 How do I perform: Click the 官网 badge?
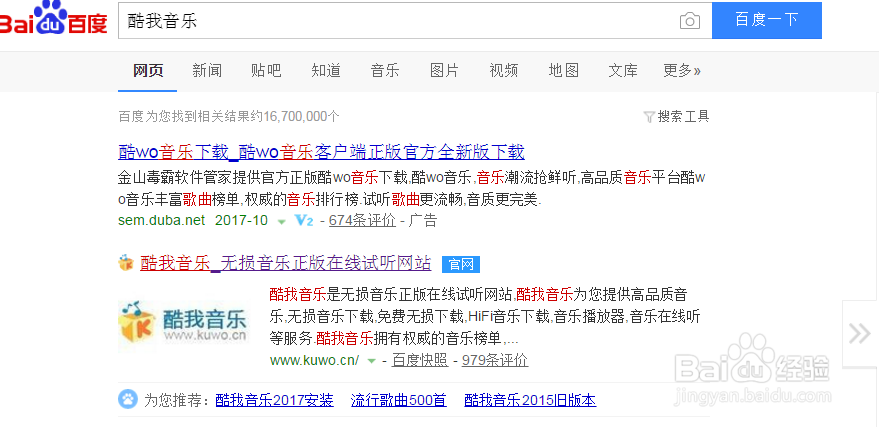[461, 264]
